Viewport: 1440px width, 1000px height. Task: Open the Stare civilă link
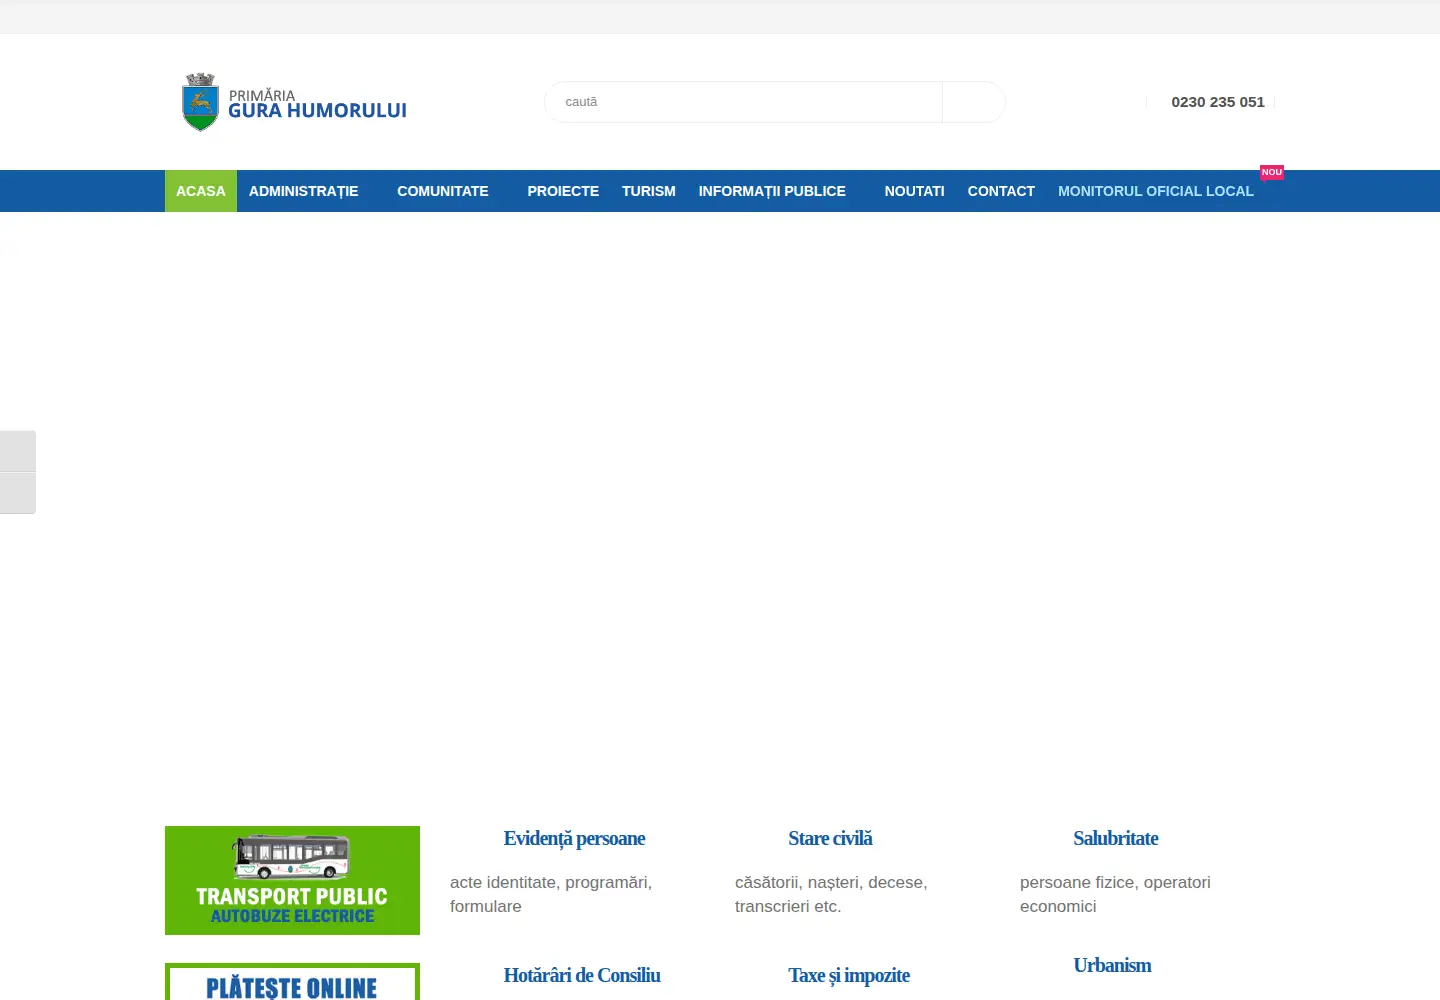[830, 838]
